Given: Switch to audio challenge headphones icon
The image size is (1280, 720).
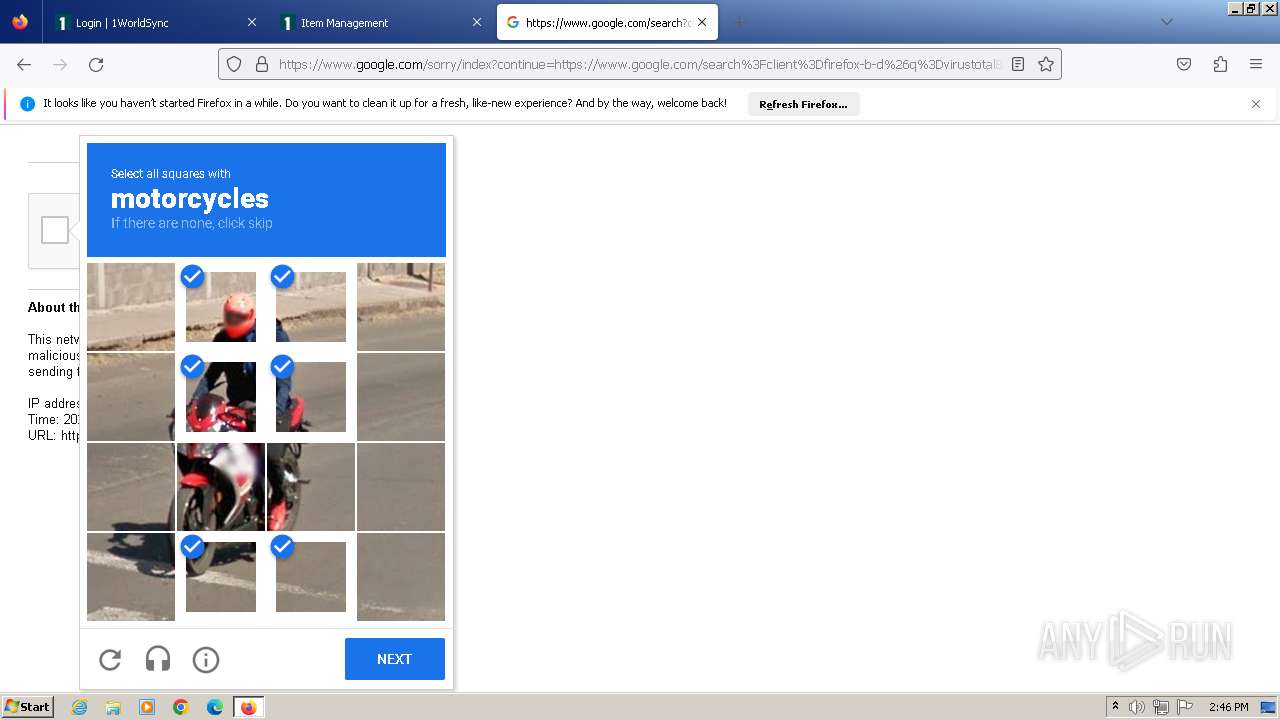Looking at the screenshot, I should click(158, 659).
